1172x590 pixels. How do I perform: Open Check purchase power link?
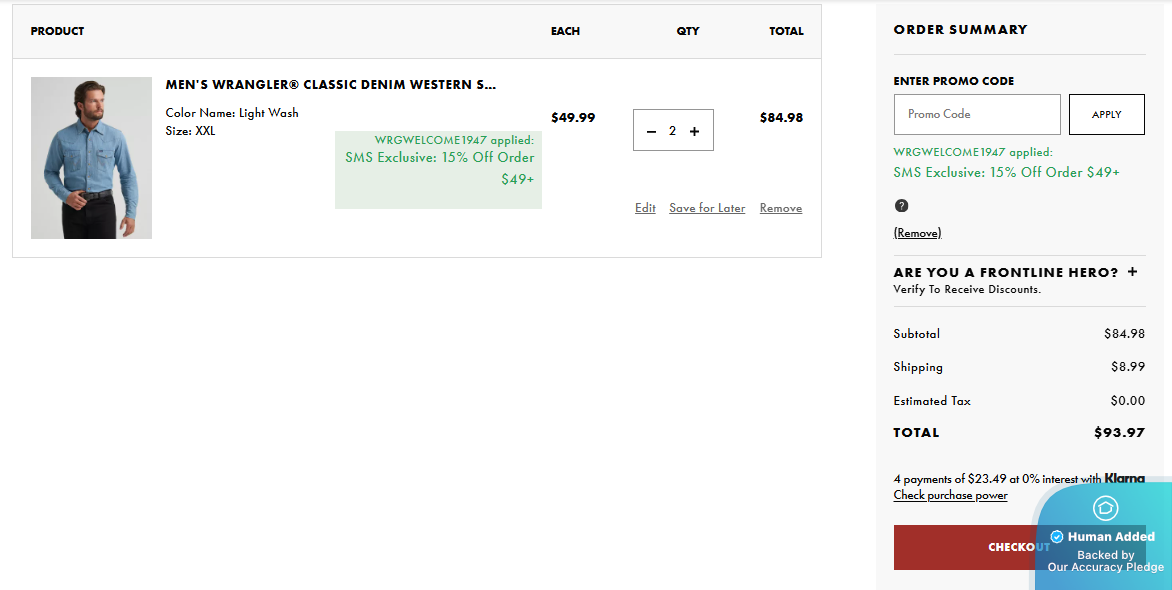tap(950, 495)
